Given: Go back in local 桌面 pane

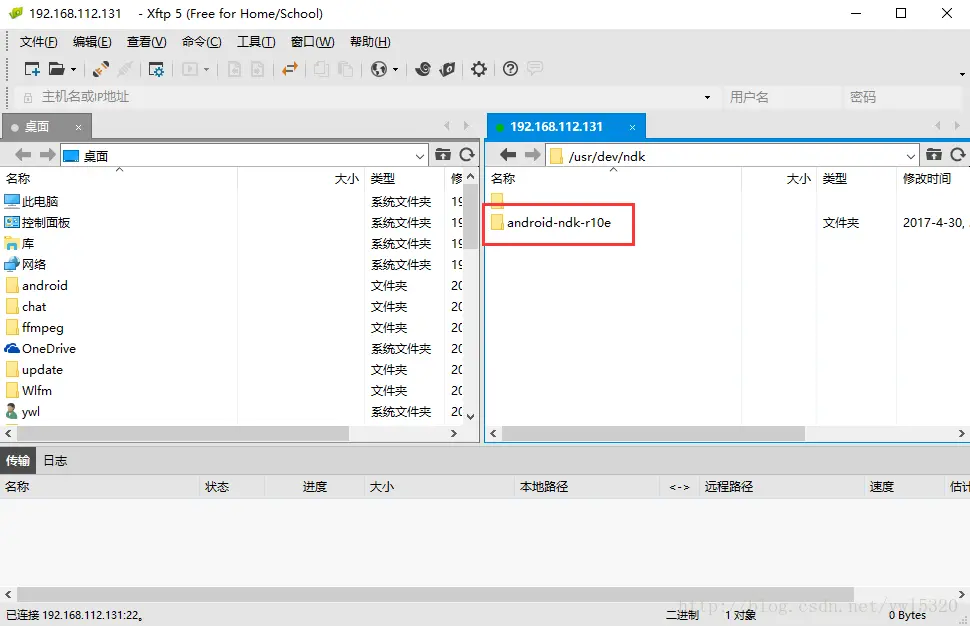Looking at the screenshot, I should (x=23, y=155).
